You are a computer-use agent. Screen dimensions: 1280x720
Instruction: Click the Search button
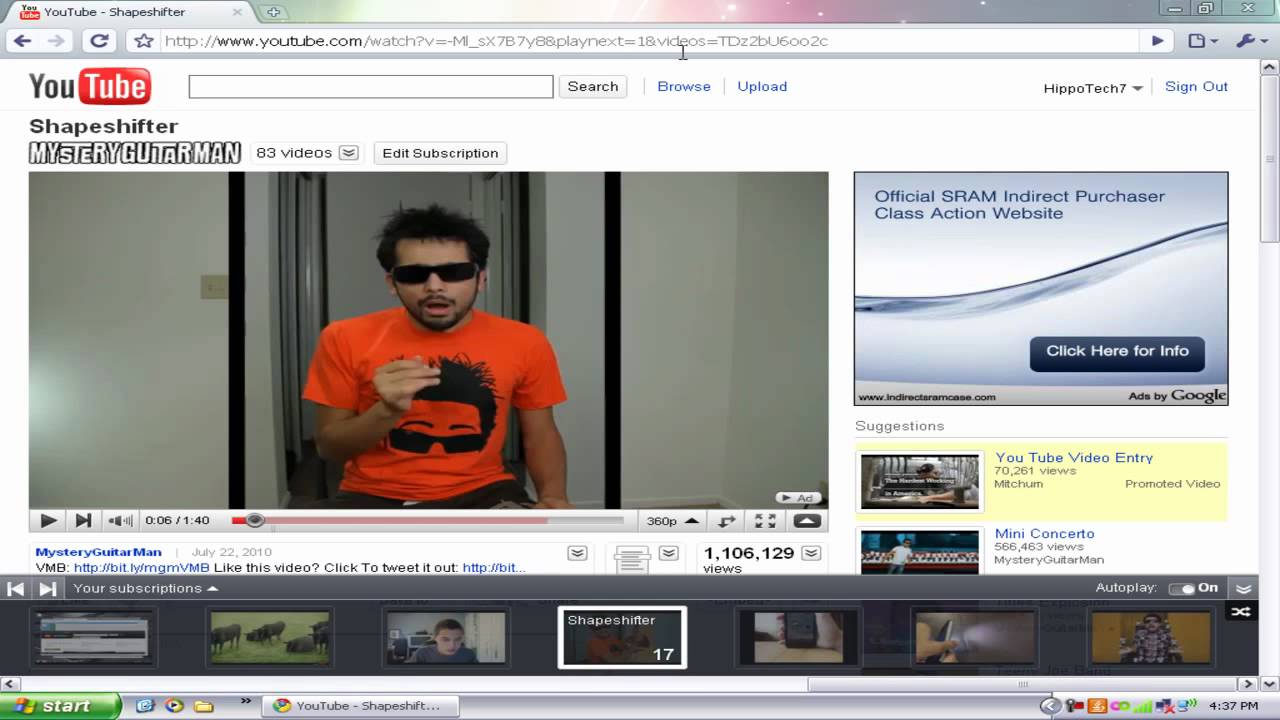tap(593, 87)
